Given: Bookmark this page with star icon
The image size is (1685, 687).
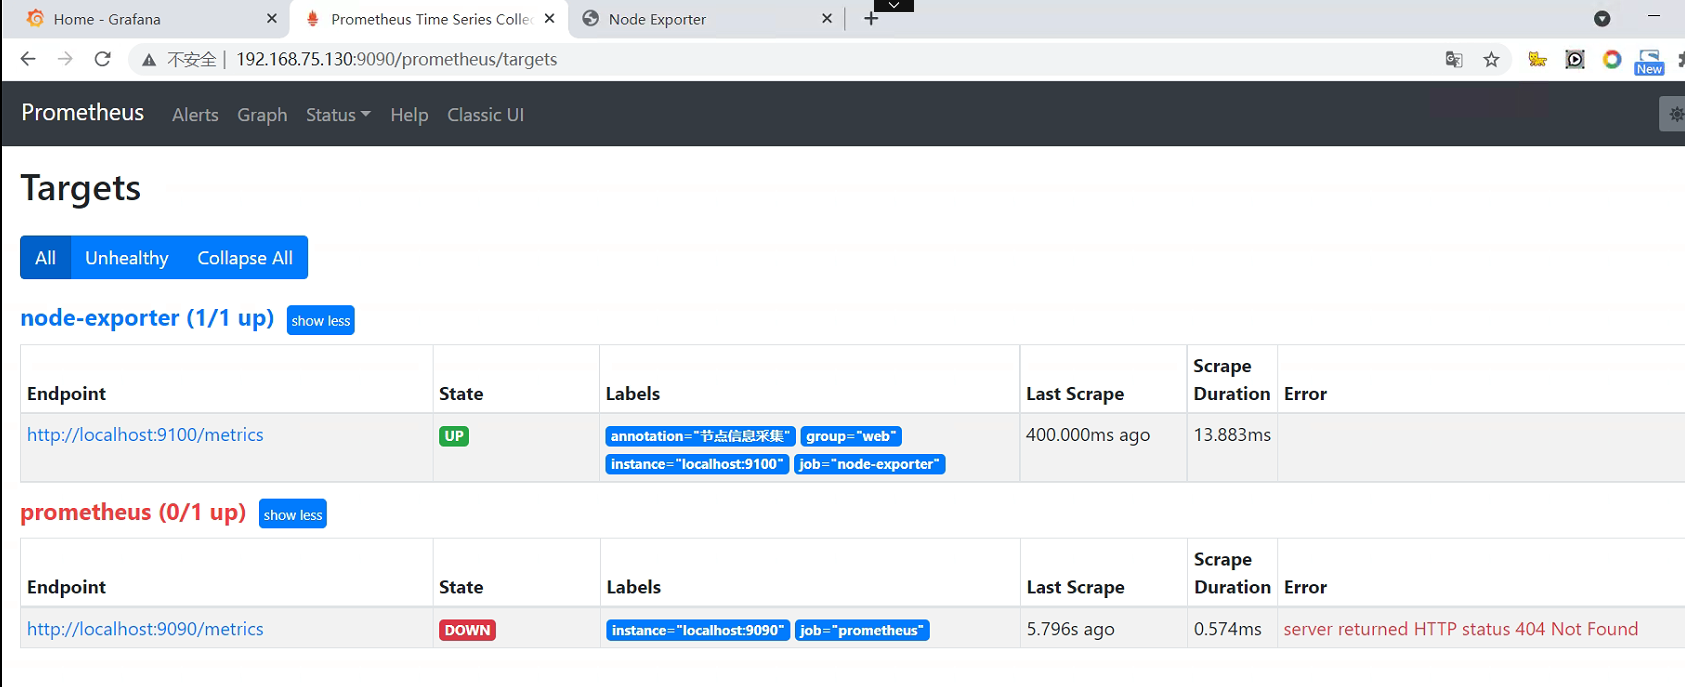Looking at the screenshot, I should [x=1491, y=60].
